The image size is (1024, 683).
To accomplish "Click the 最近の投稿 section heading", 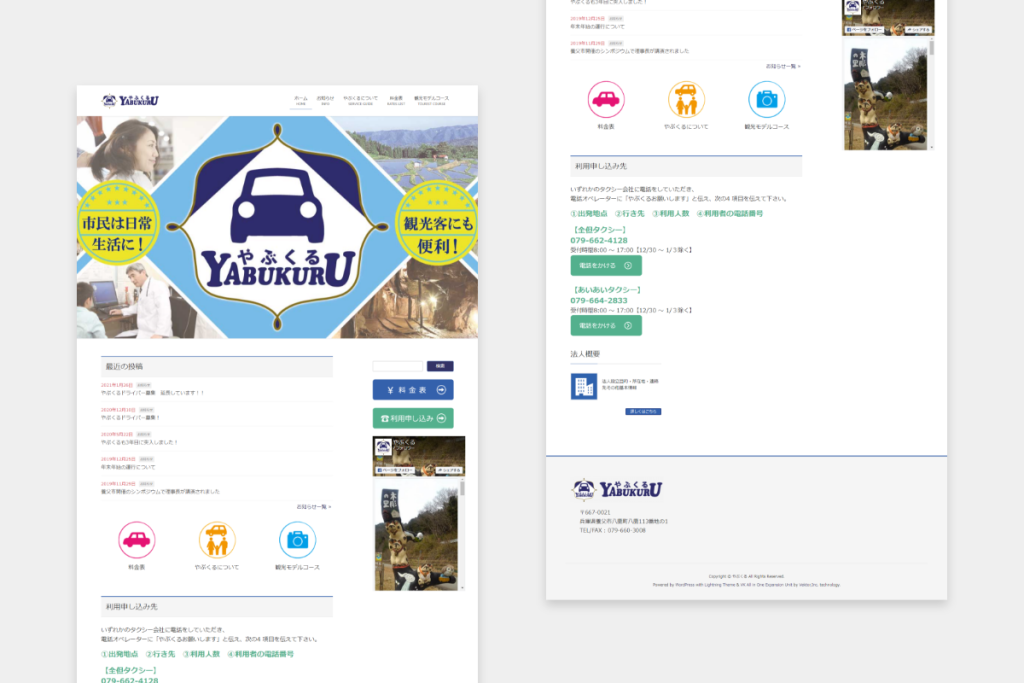I will point(124,366).
